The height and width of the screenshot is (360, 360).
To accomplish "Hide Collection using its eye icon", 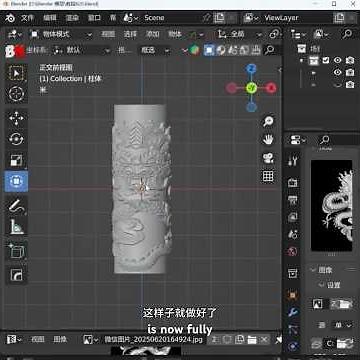I will (338, 60).
